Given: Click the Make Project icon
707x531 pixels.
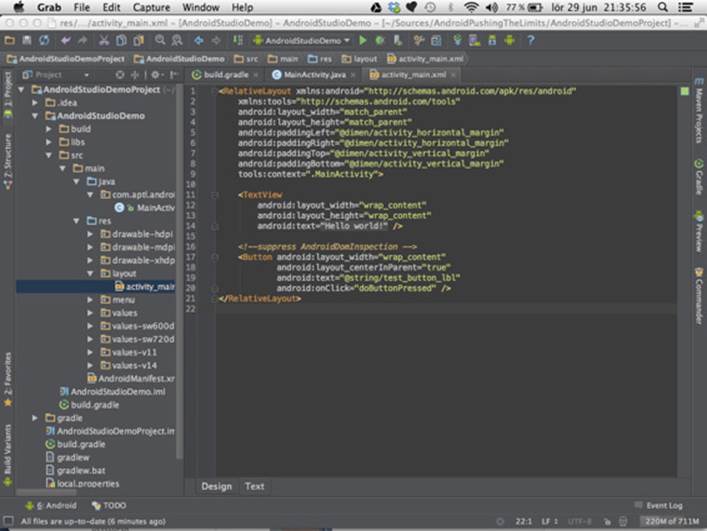Looking at the screenshot, I should 238,41.
